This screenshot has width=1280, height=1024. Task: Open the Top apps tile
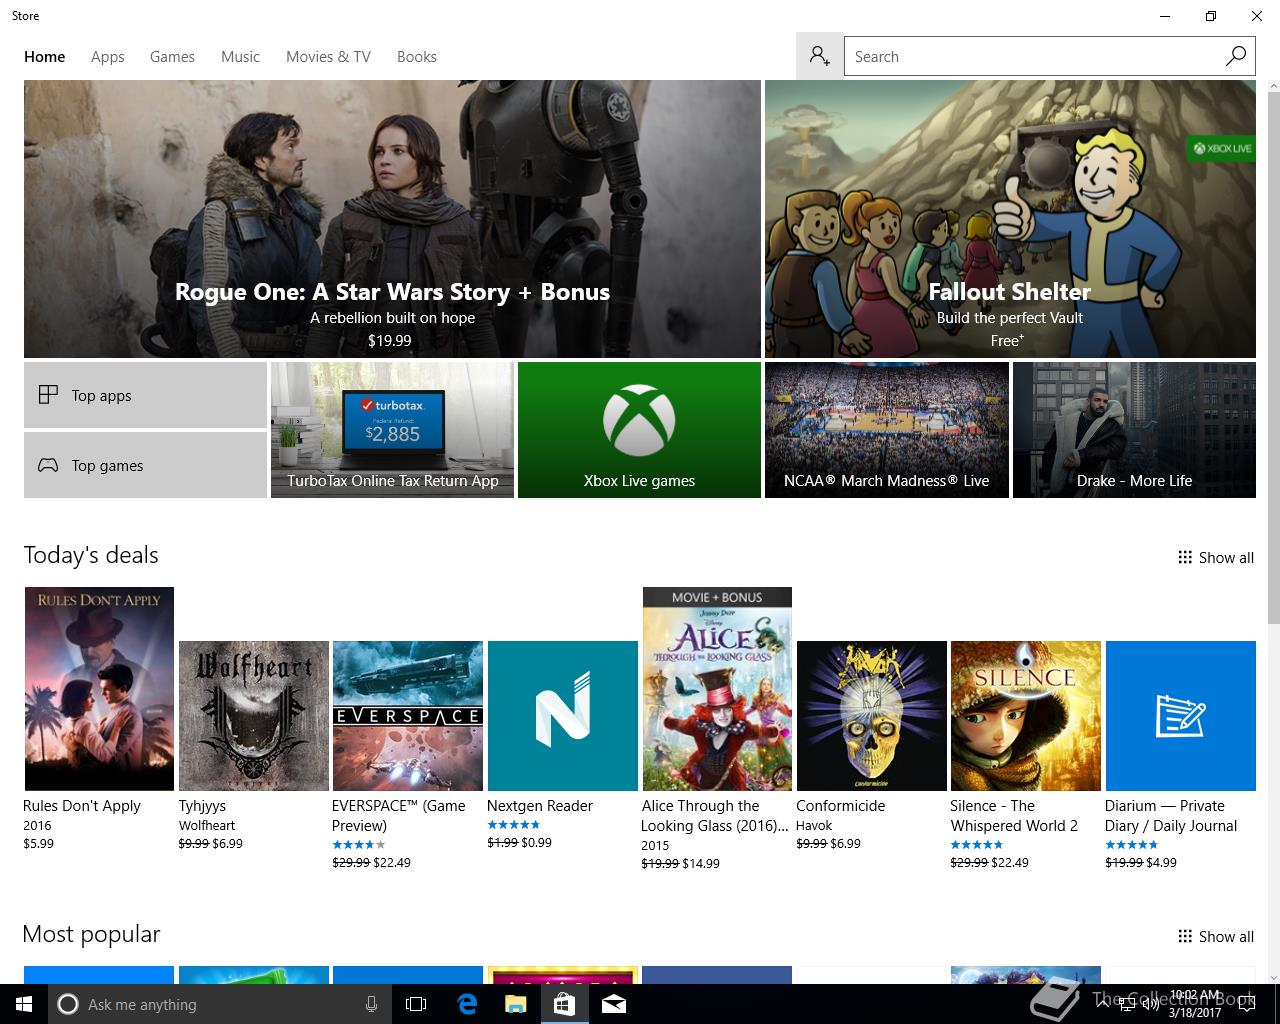[x=145, y=395]
